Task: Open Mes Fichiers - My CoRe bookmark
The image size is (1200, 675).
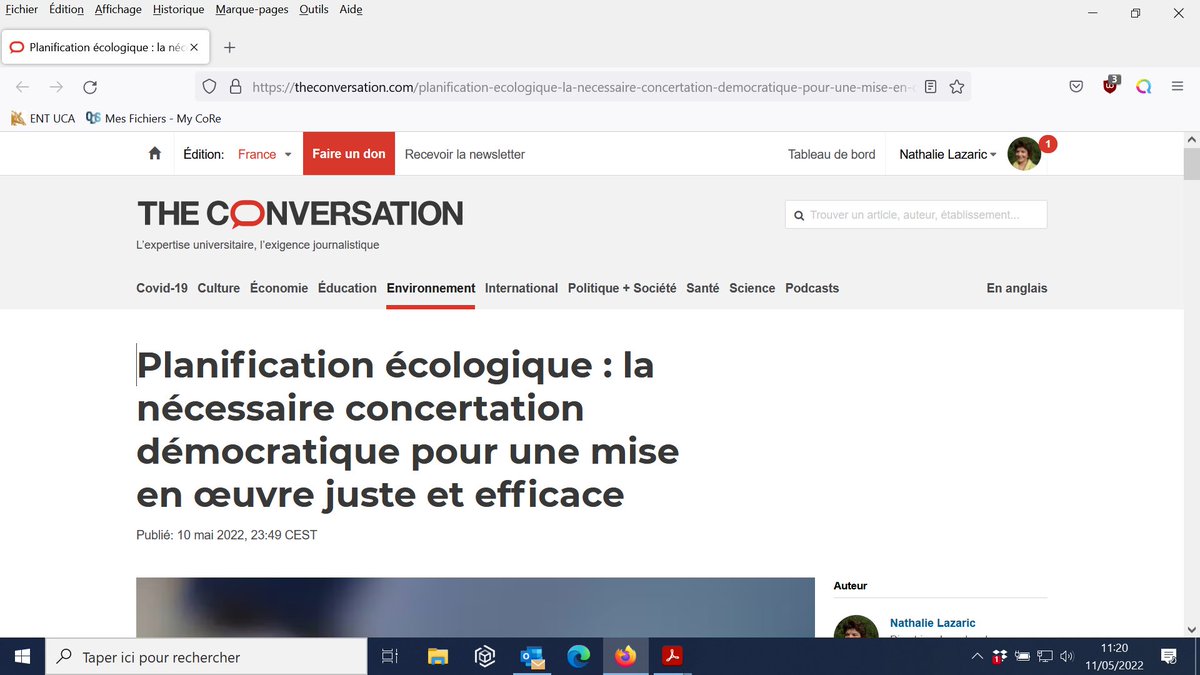Action: point(154,118)
